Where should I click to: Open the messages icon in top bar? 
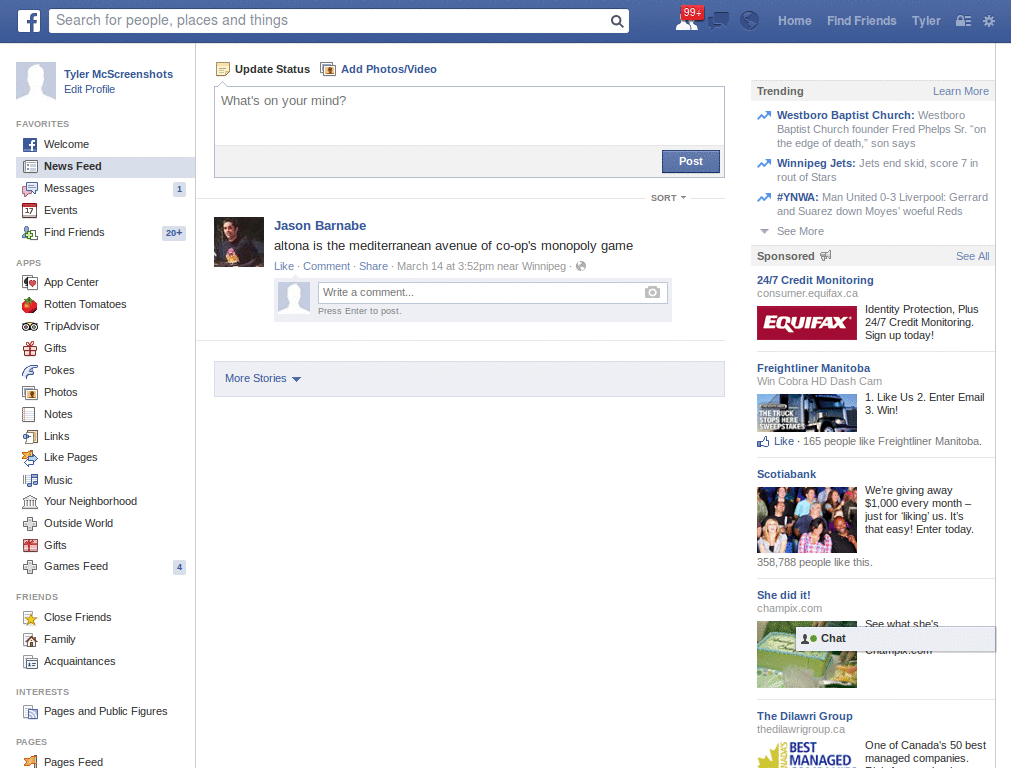[719, 21]
